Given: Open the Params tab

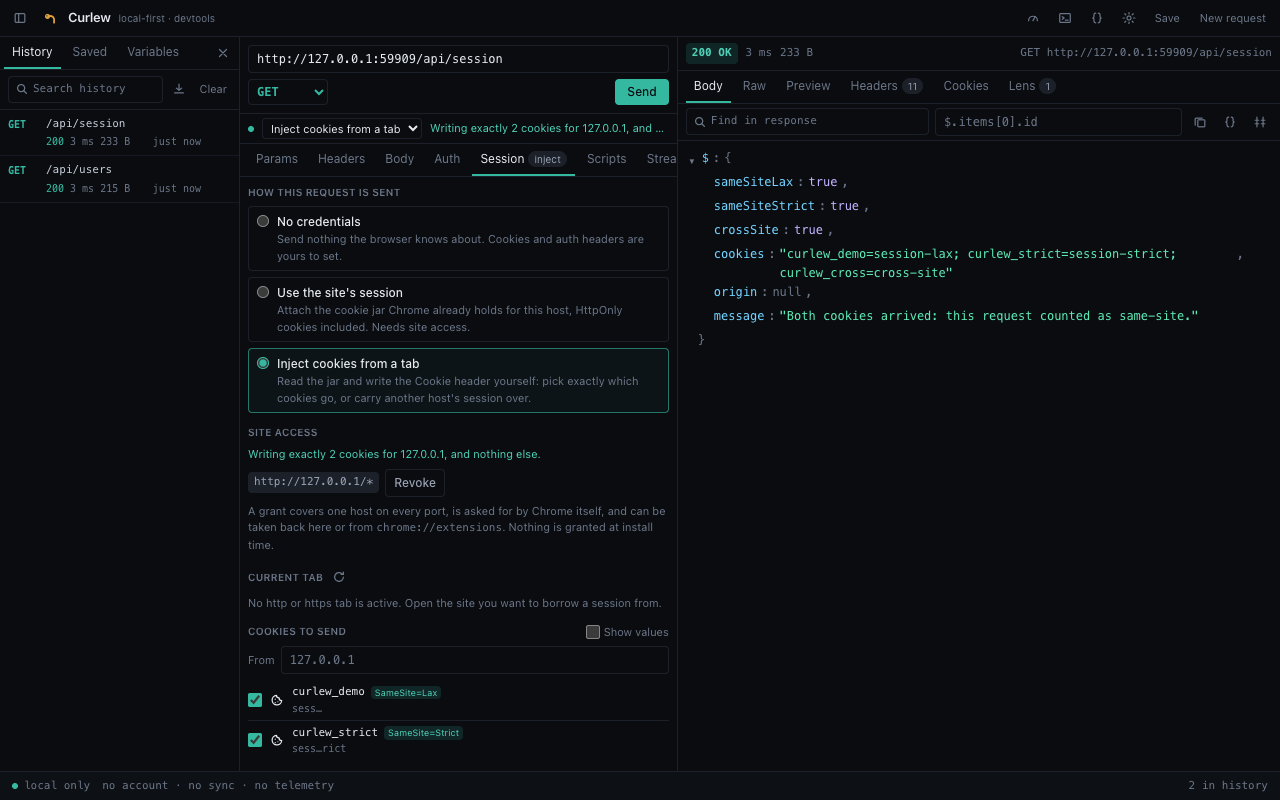Looking at the screenshot, I should [x=277, y=159].
